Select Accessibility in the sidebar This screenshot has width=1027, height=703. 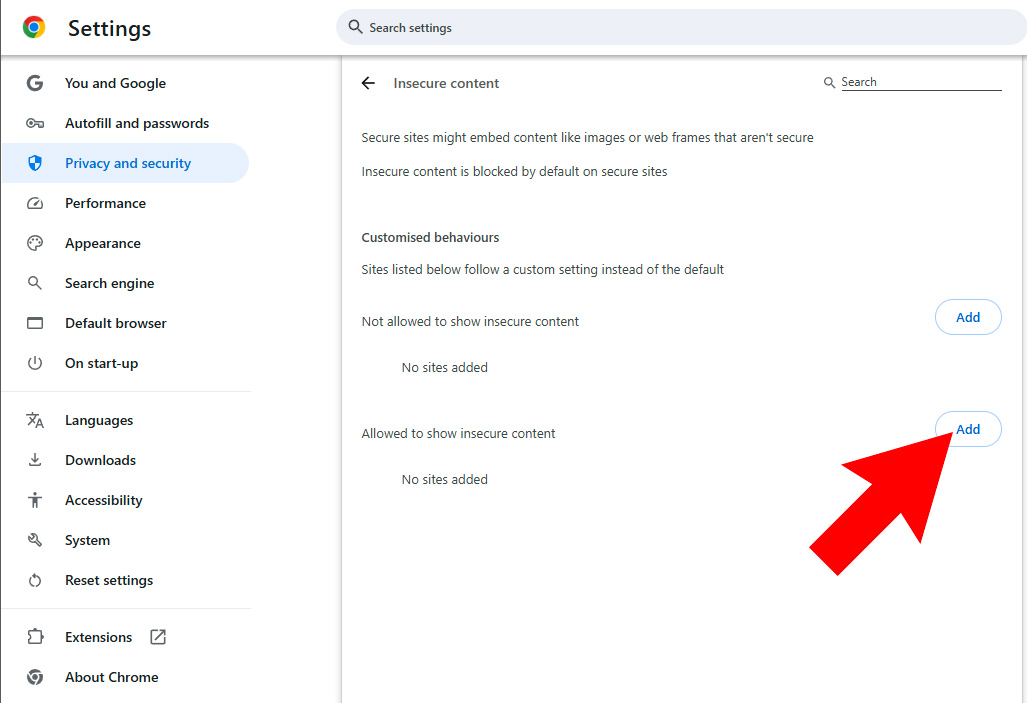(x=103, y=500)
